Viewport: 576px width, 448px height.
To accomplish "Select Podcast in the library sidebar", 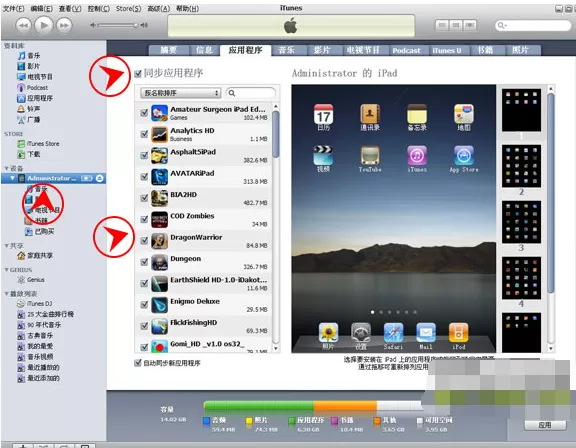I will pyautogui.click(x=33, y=87).
